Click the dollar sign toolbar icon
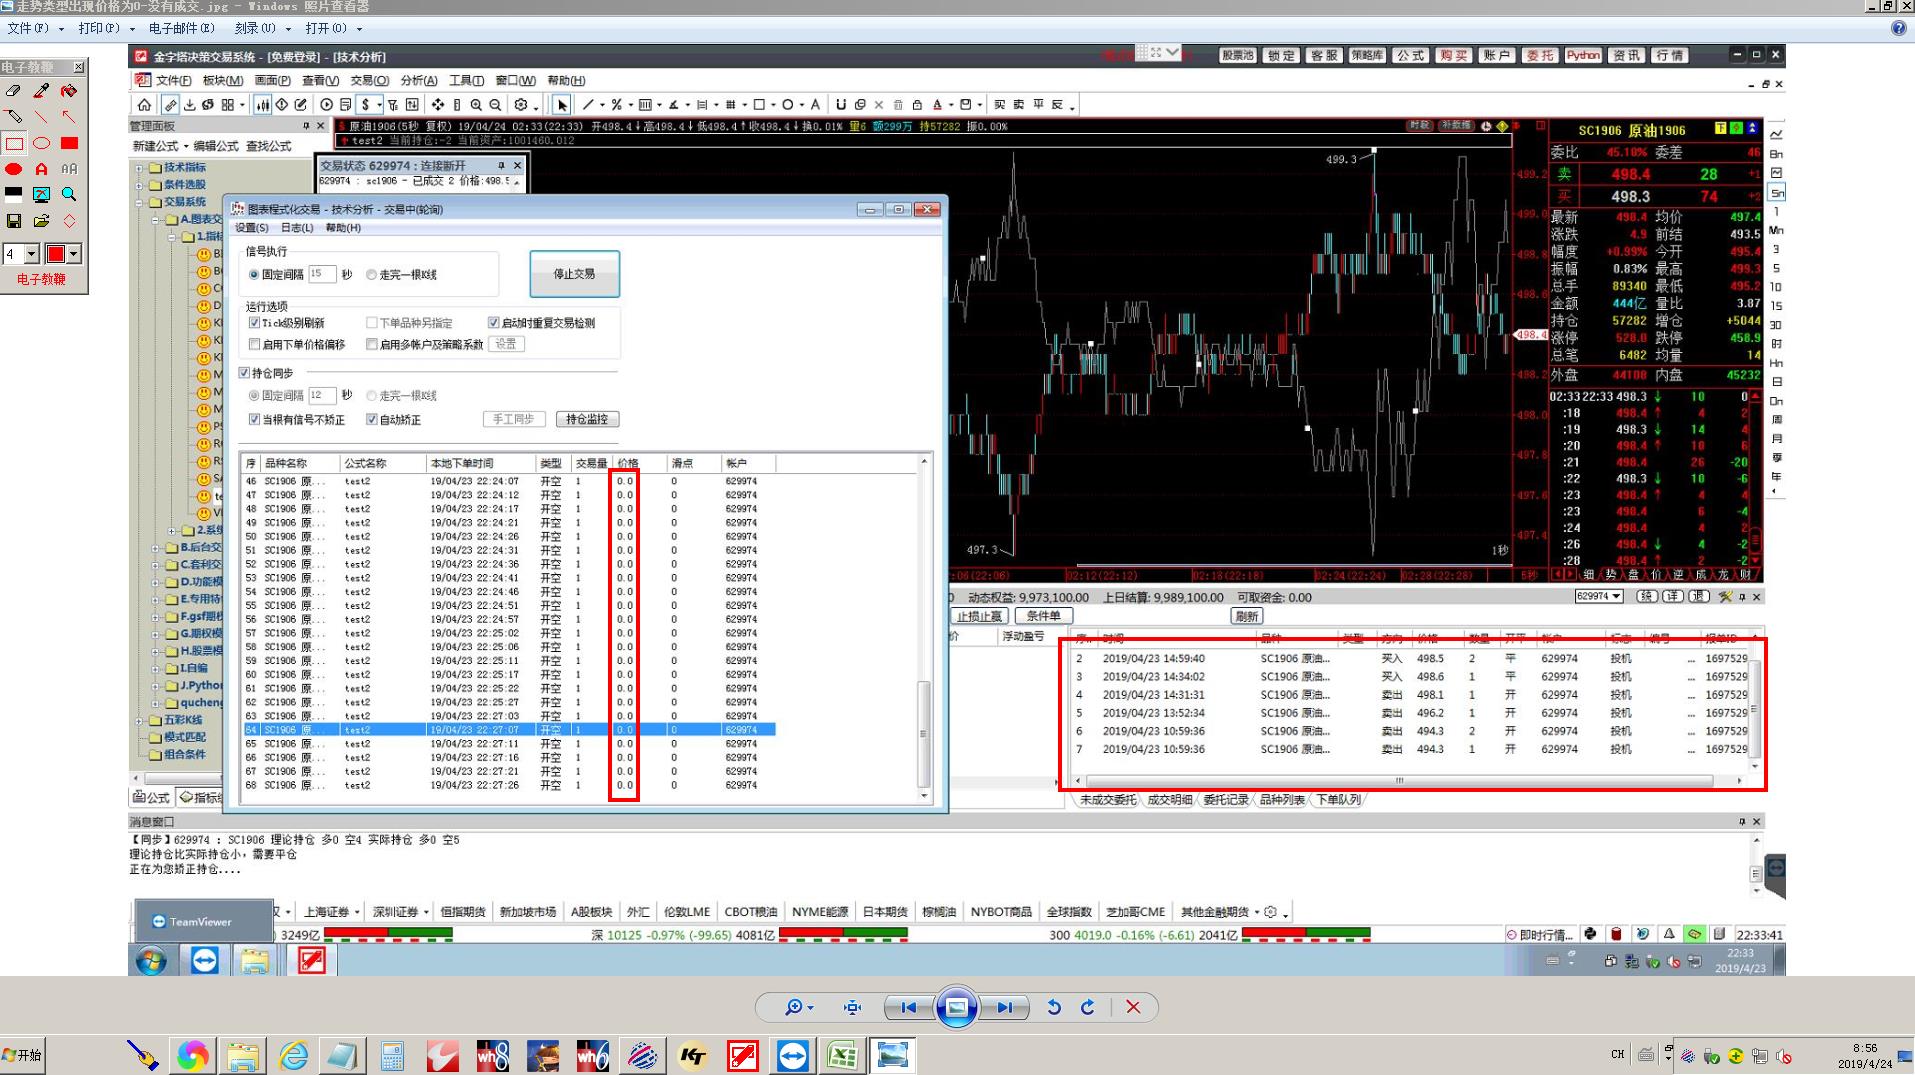Screen dimensions: 1915x1075 365,105
